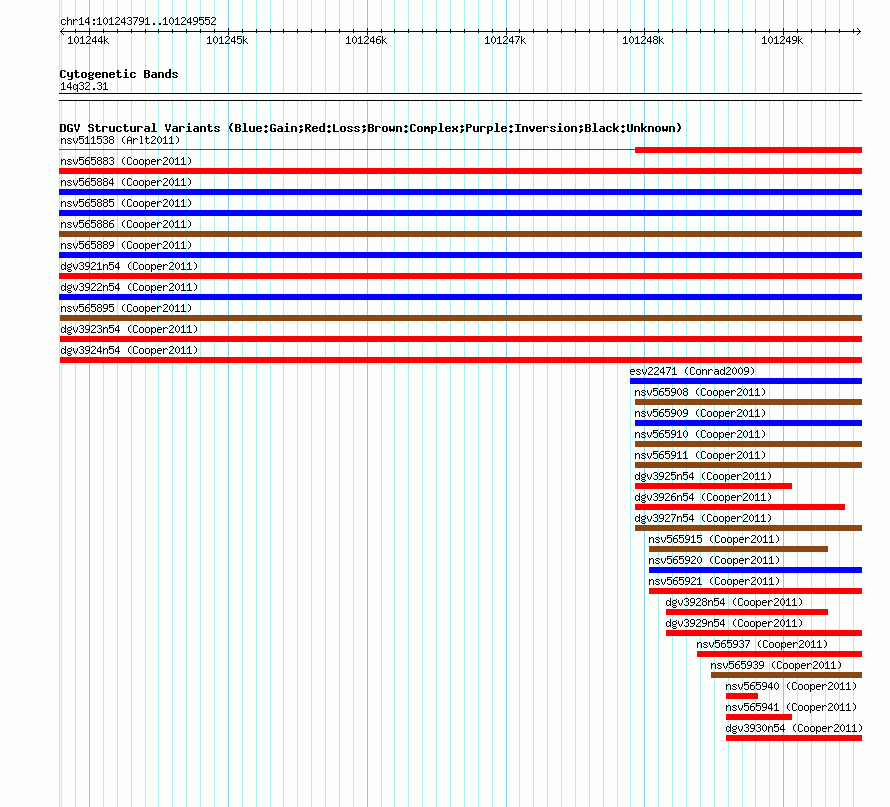Click the thick red bar of nsv511538
This screenshot has height=807, width=890.
point(748,150)
